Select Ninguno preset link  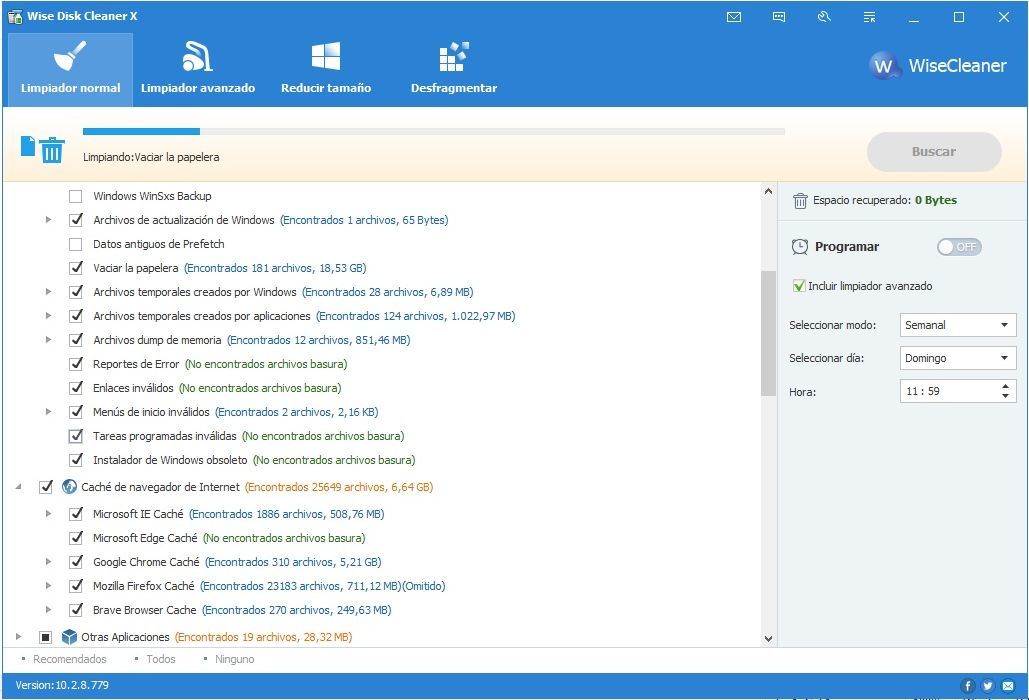click(x=234, y=659)
